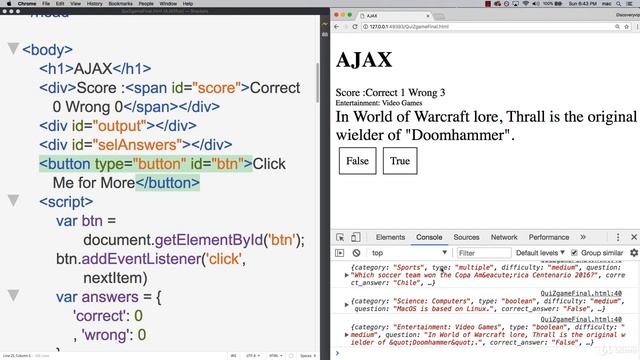Close the AJAX browser tab

(x=428, y=16)
